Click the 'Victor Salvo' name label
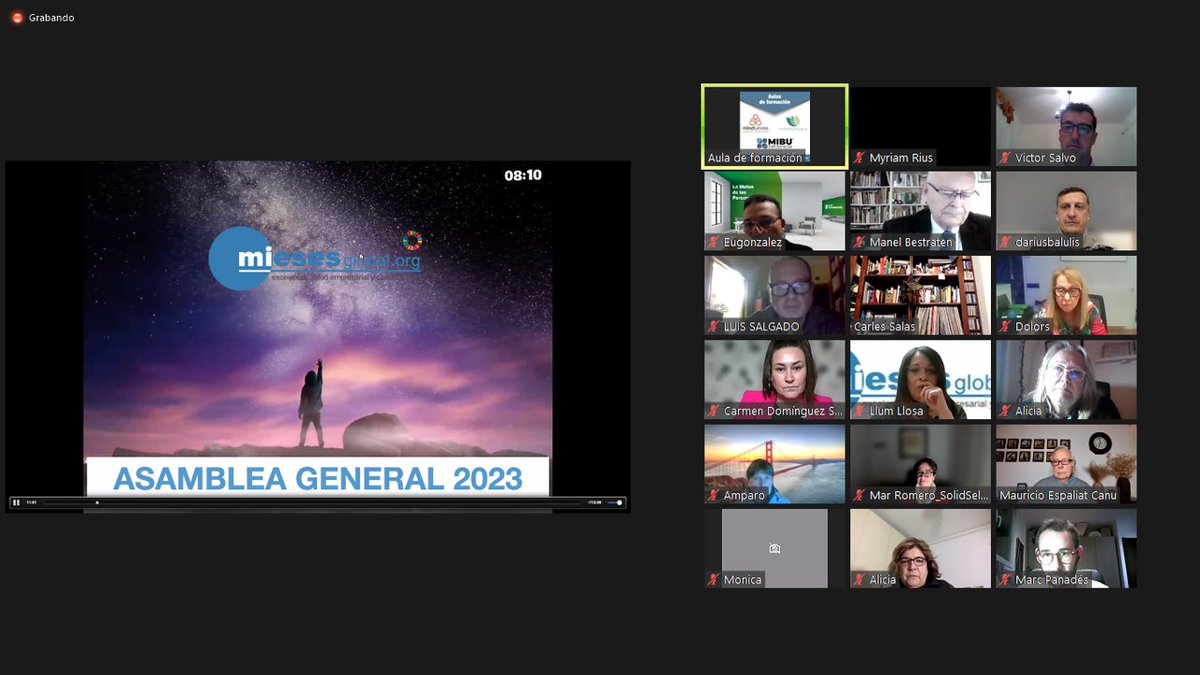The height and width of the screenshot is (675, 1200). [1045, 158]
